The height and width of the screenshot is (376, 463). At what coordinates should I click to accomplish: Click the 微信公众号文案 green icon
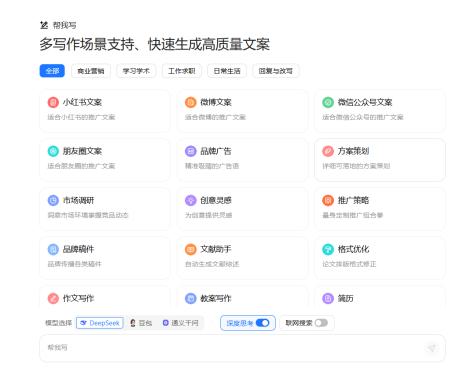tap(328, 102)
